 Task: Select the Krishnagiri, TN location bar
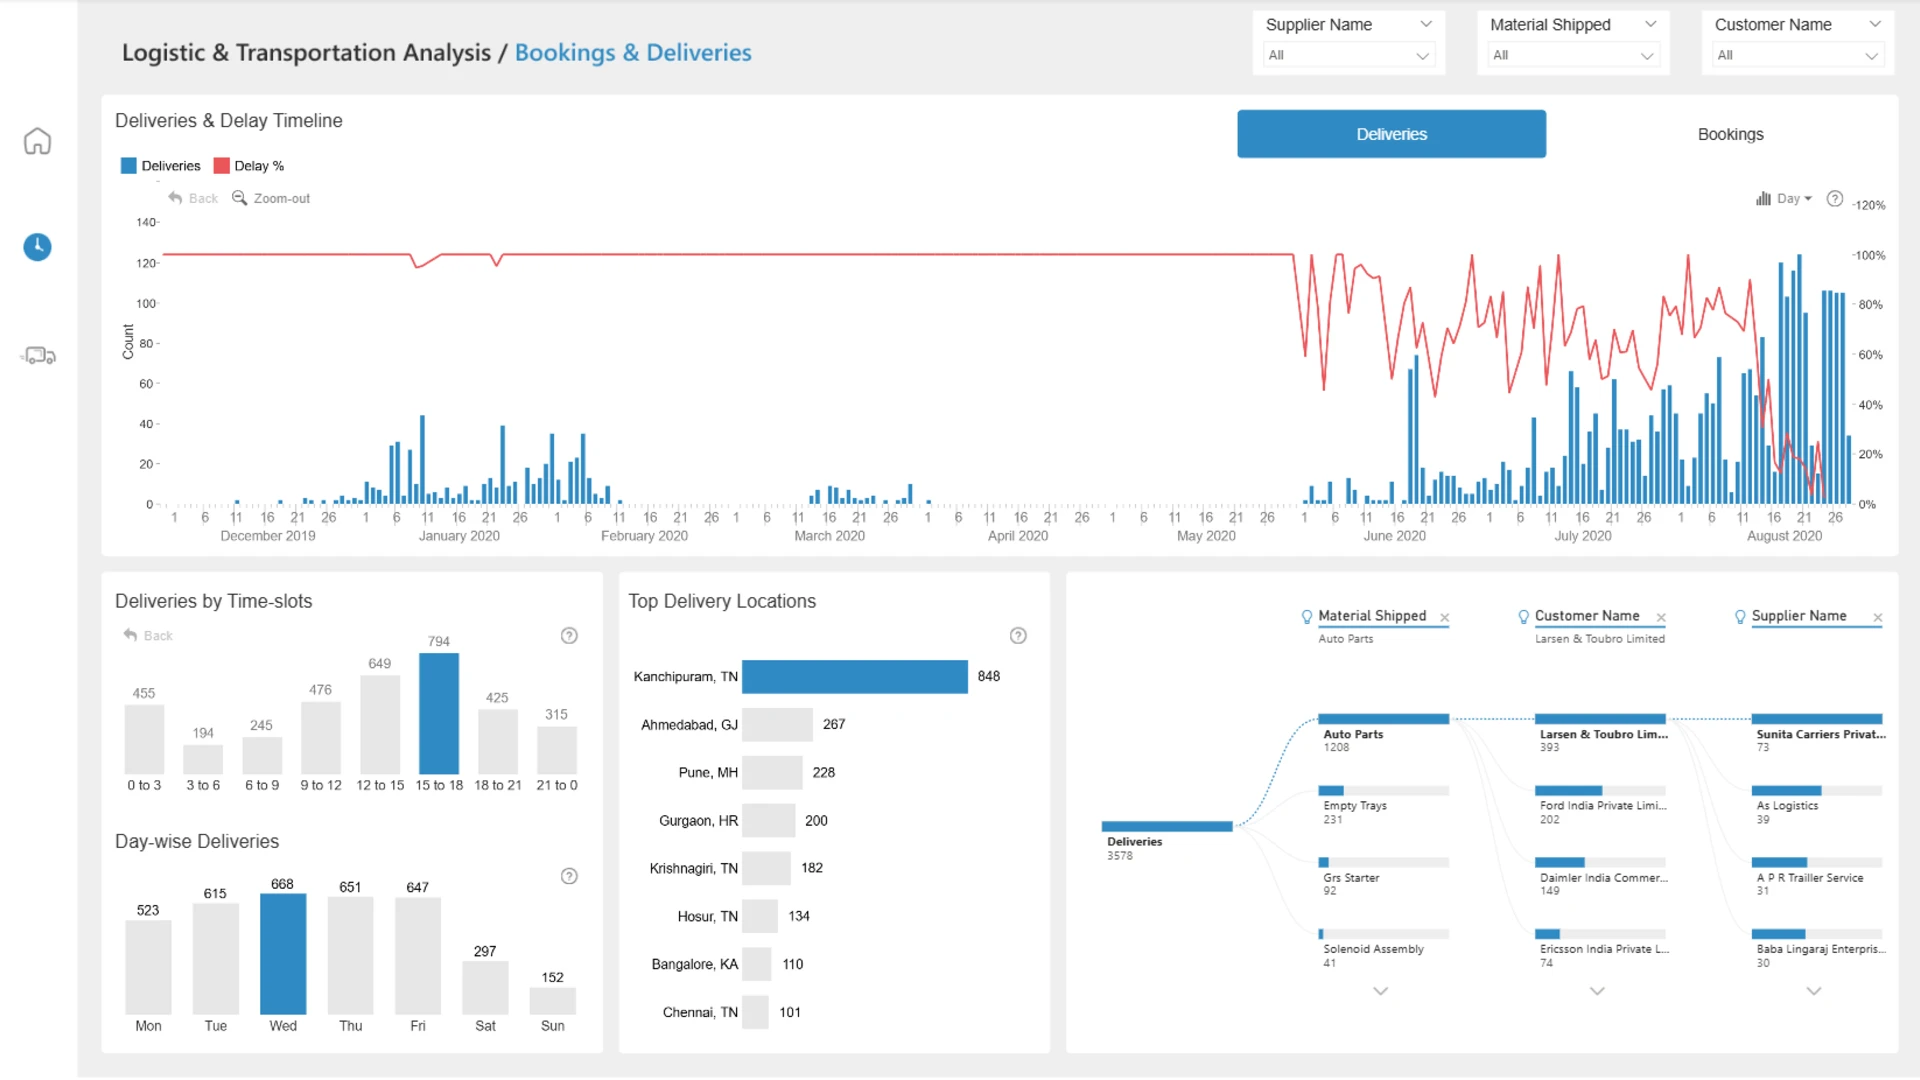(766, 869)
